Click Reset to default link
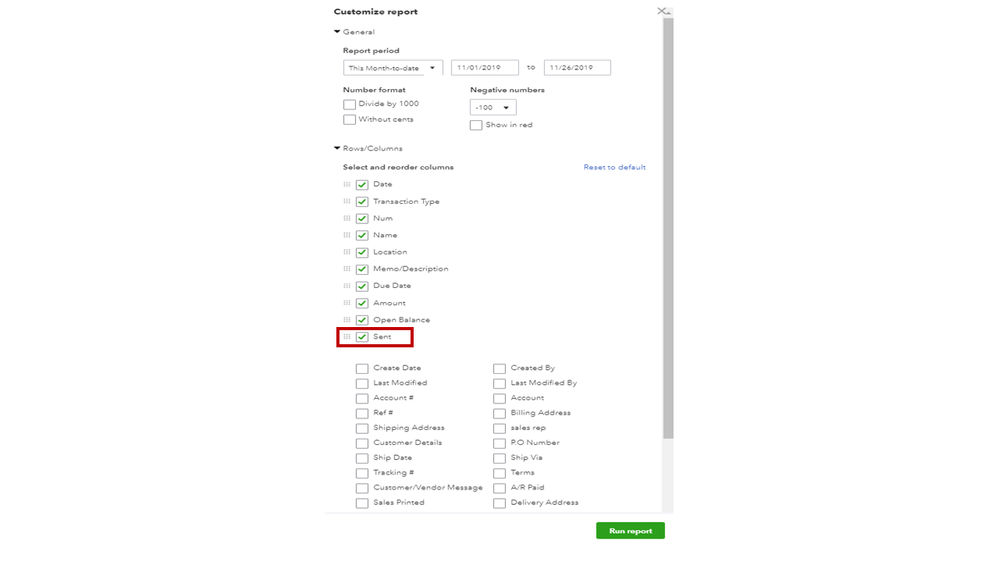 [x=614, y=167]
